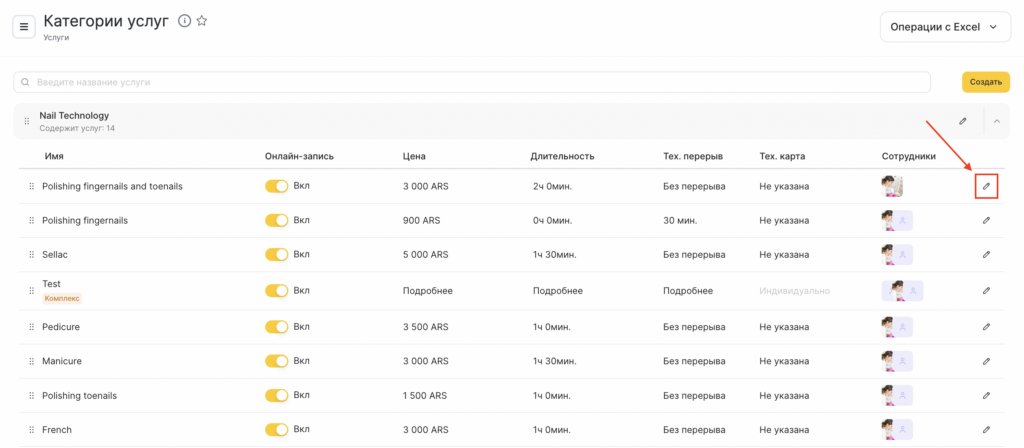The height and width of the screenshot is (448, 1024).
Task: Click the drag handle for Manicure row
Action: point(31,361)
